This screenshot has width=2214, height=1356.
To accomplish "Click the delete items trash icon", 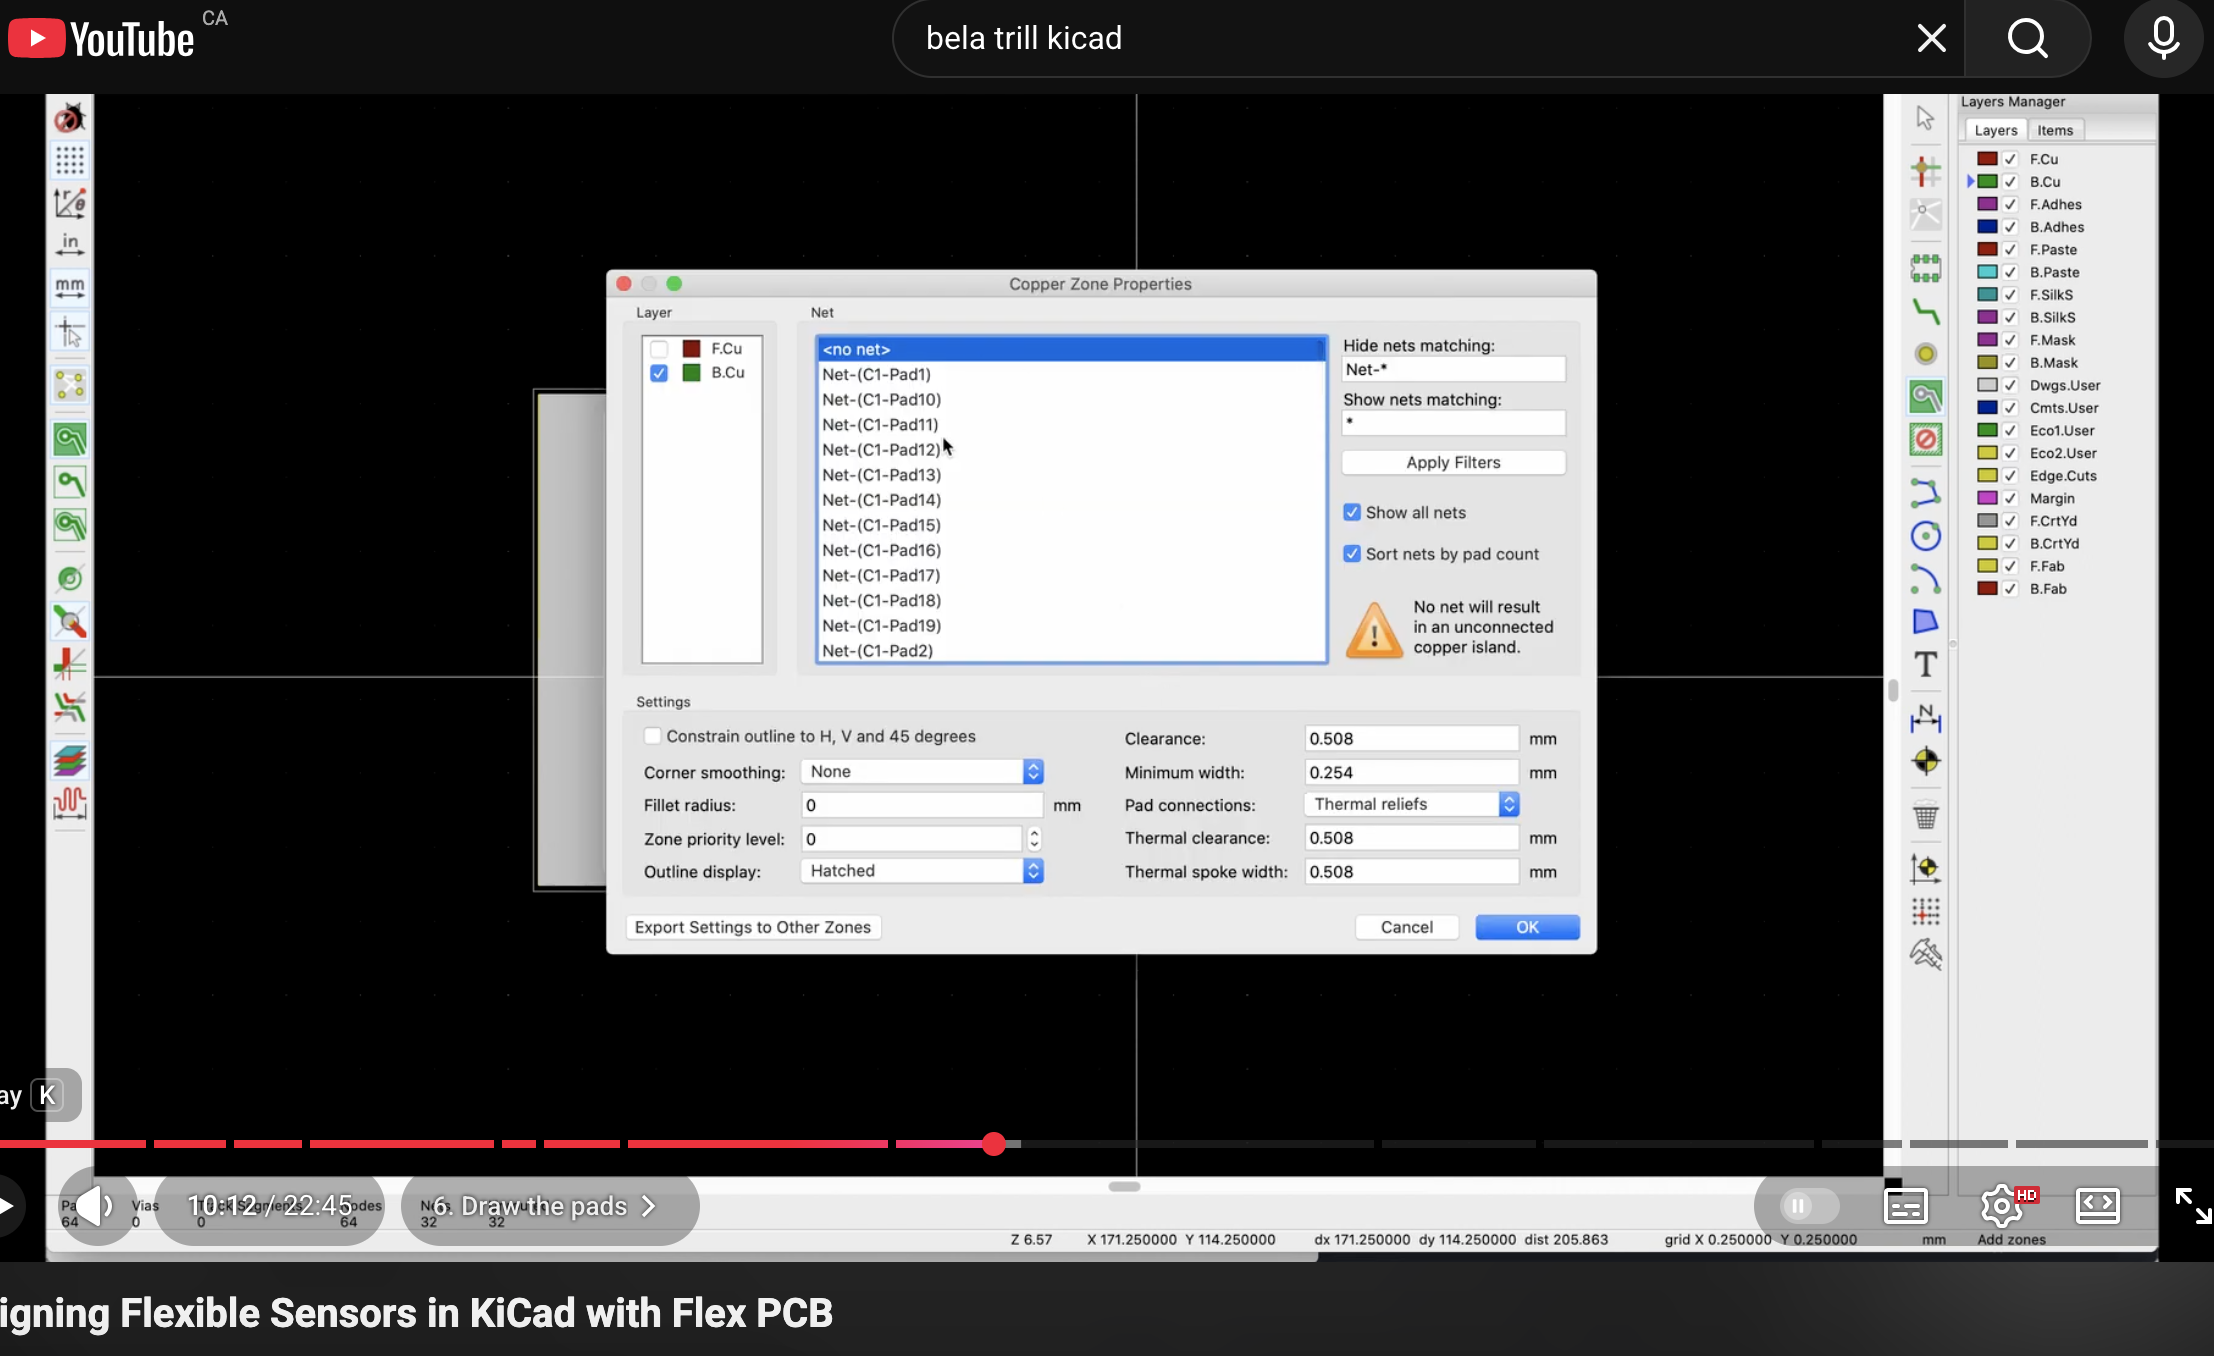I will click(1925, 816).
